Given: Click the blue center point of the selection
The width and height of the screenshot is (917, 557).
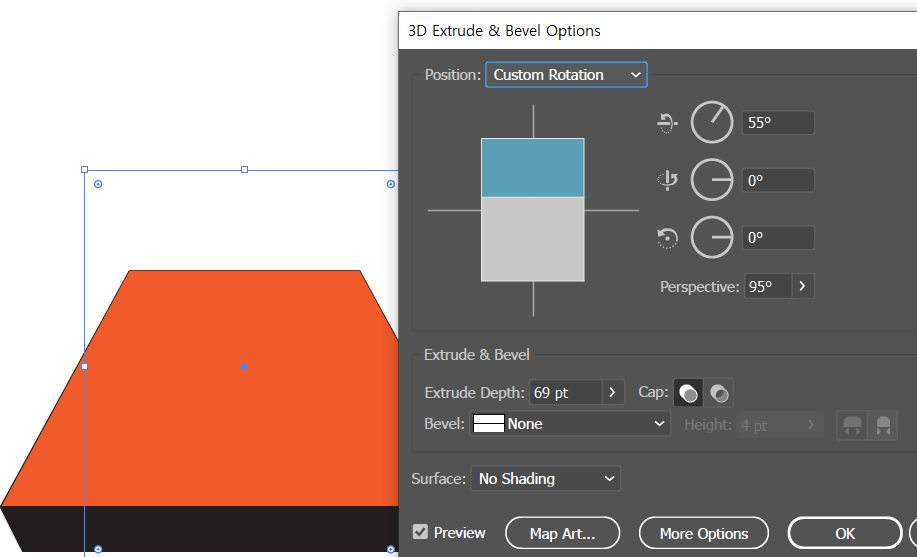Looking at the screenshot, I should click(244, 367).
